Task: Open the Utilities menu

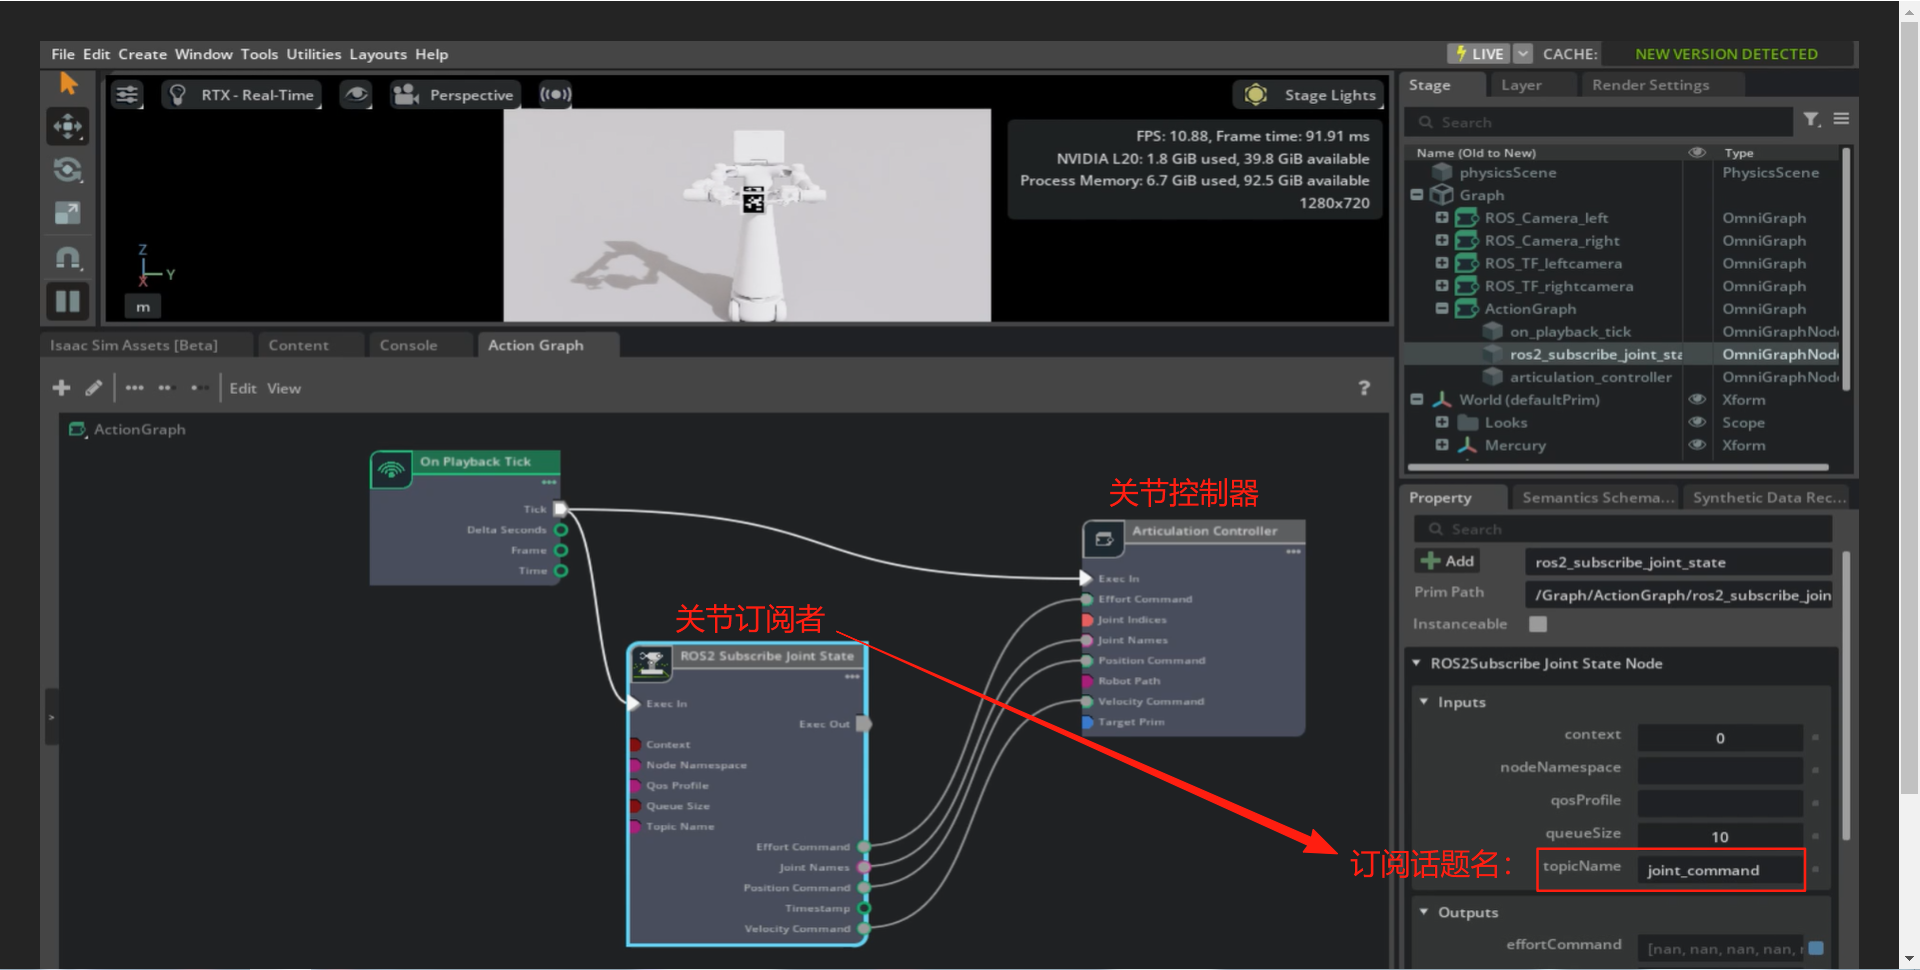Action: coord(314,54)
